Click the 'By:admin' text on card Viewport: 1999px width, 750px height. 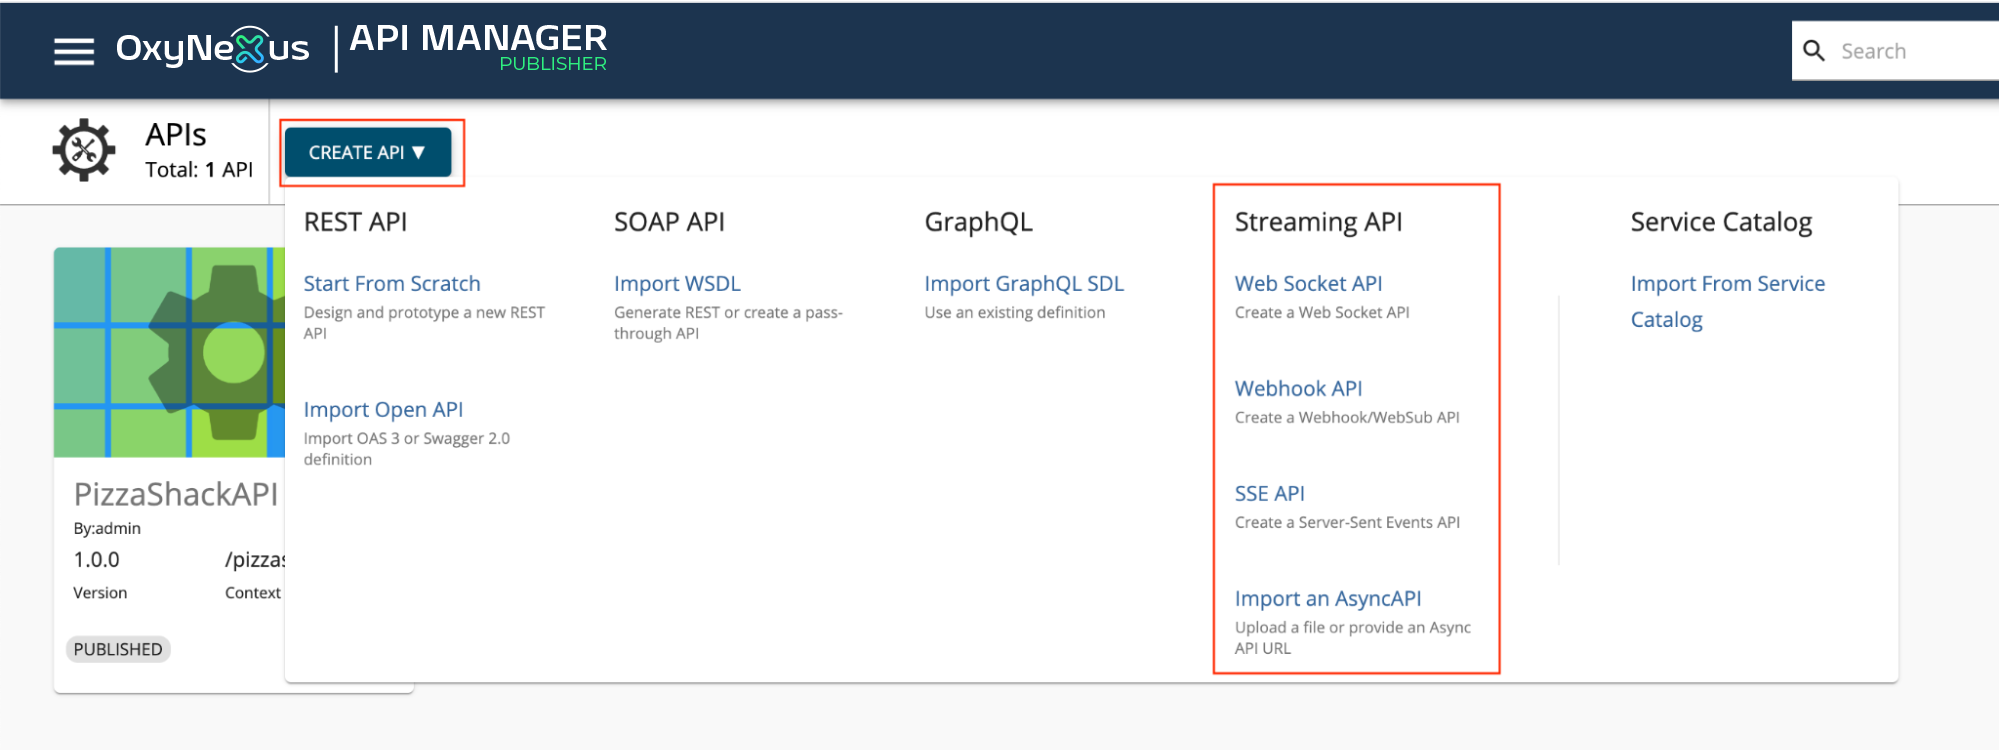pyautogui.click(x=107, y=528)
